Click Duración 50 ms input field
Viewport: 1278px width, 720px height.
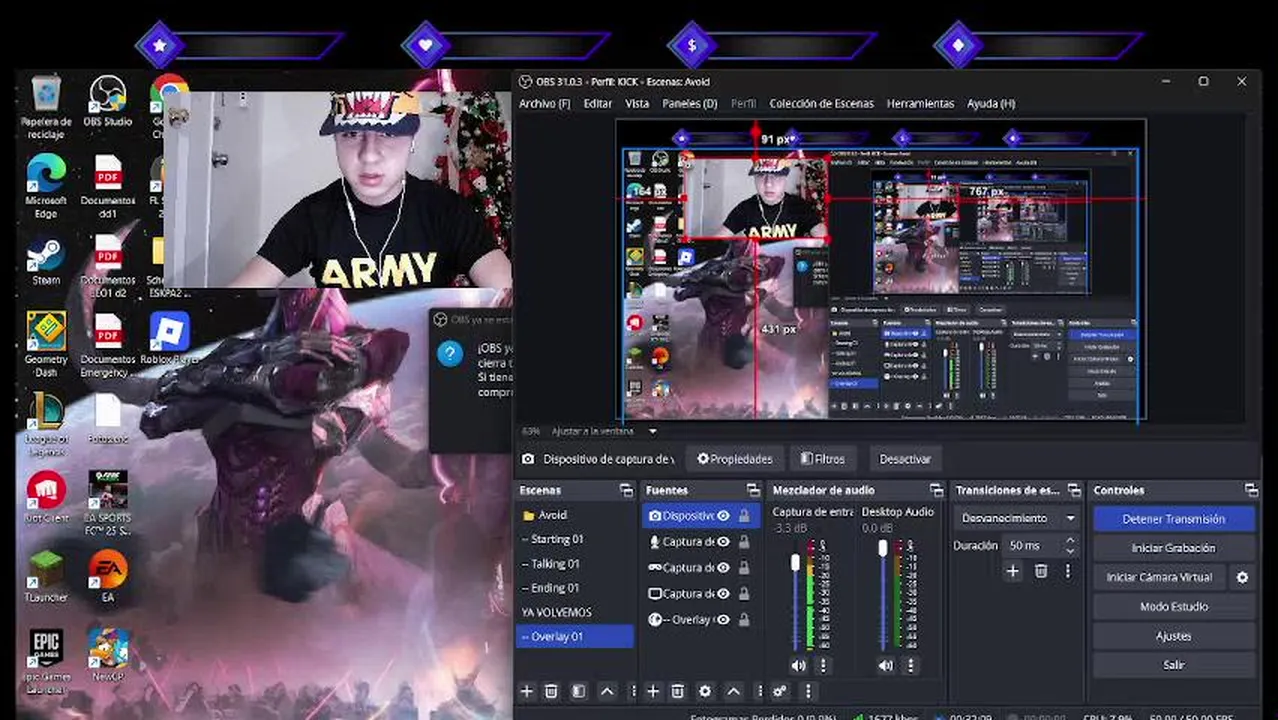click(x=1033, y=545)
